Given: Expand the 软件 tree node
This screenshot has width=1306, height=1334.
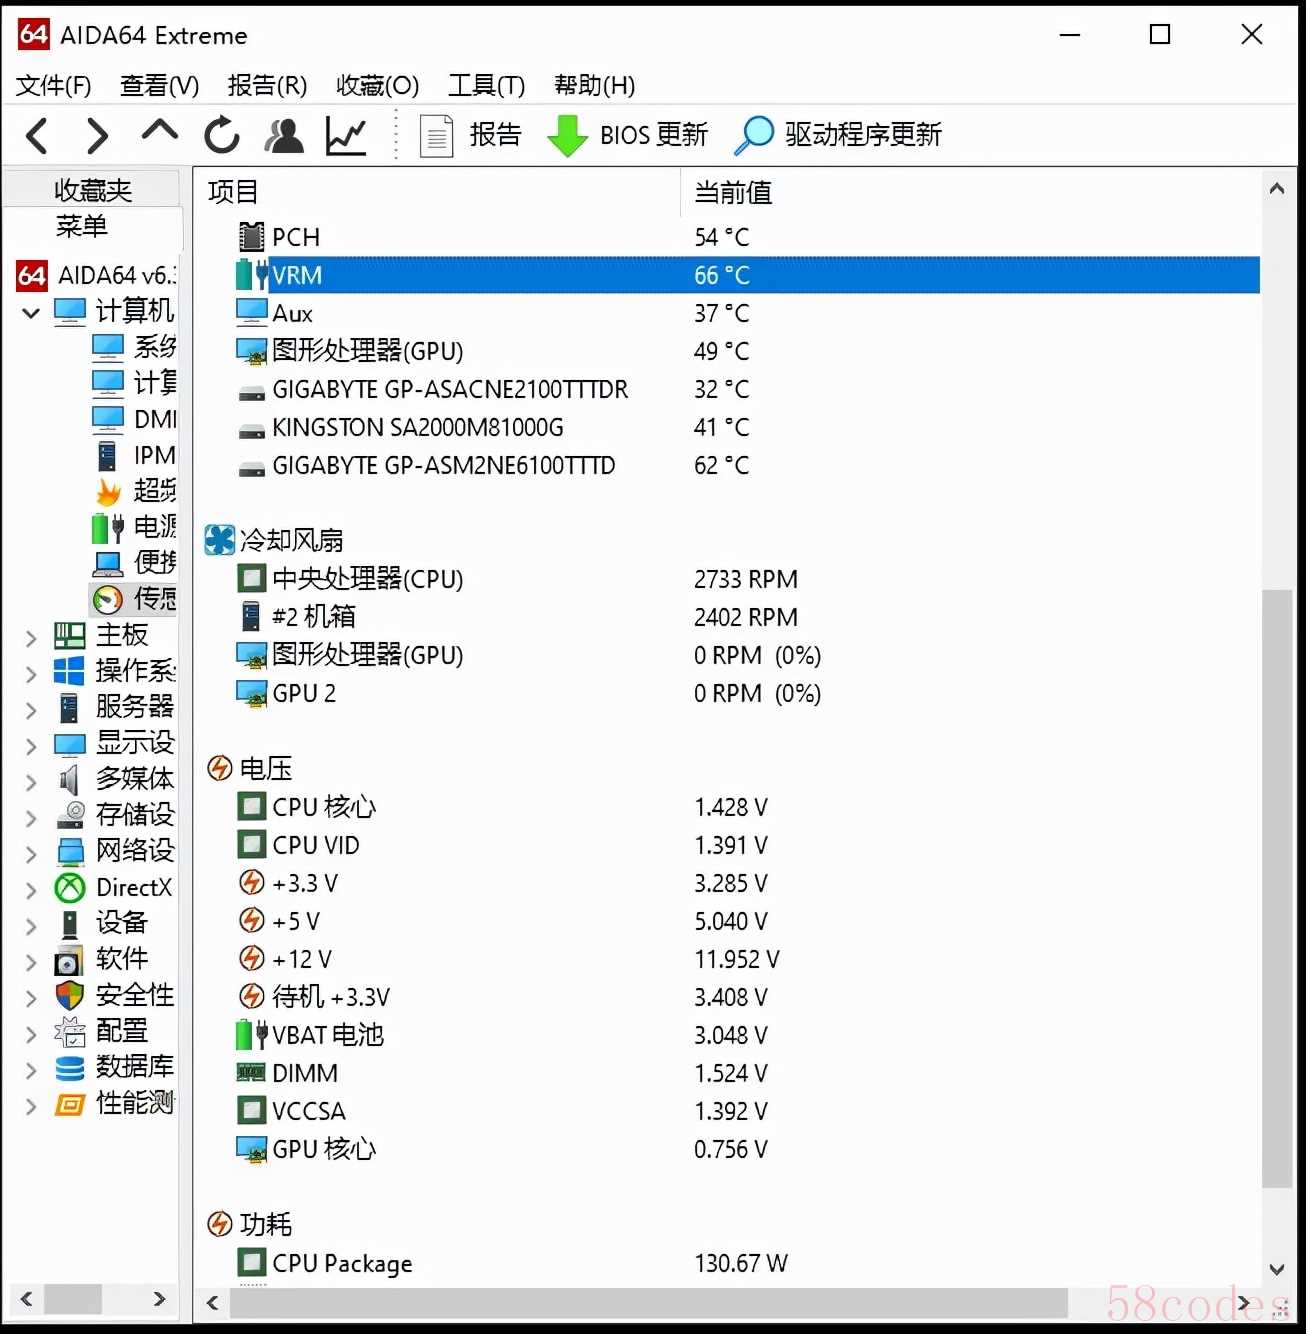Looking at the screenshot, I should point(31,961).
